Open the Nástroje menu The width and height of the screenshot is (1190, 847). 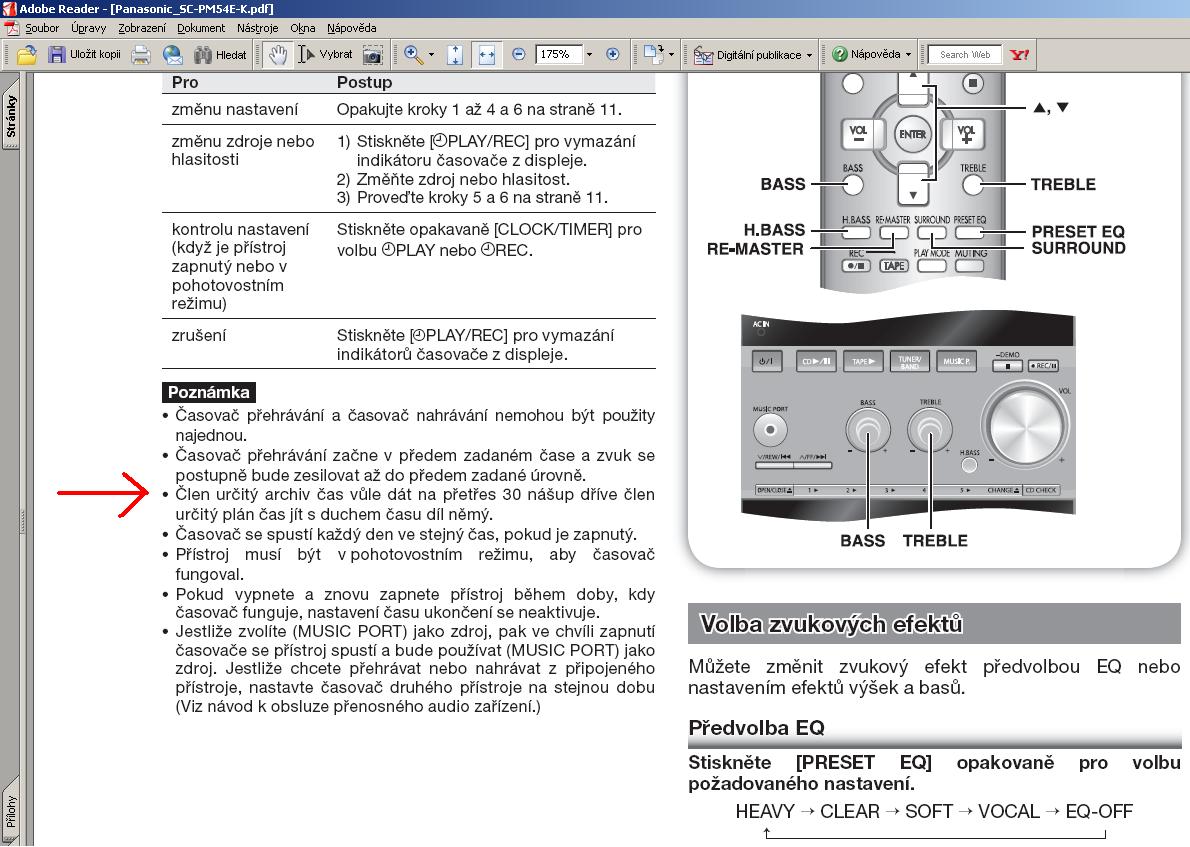(257, 28)
